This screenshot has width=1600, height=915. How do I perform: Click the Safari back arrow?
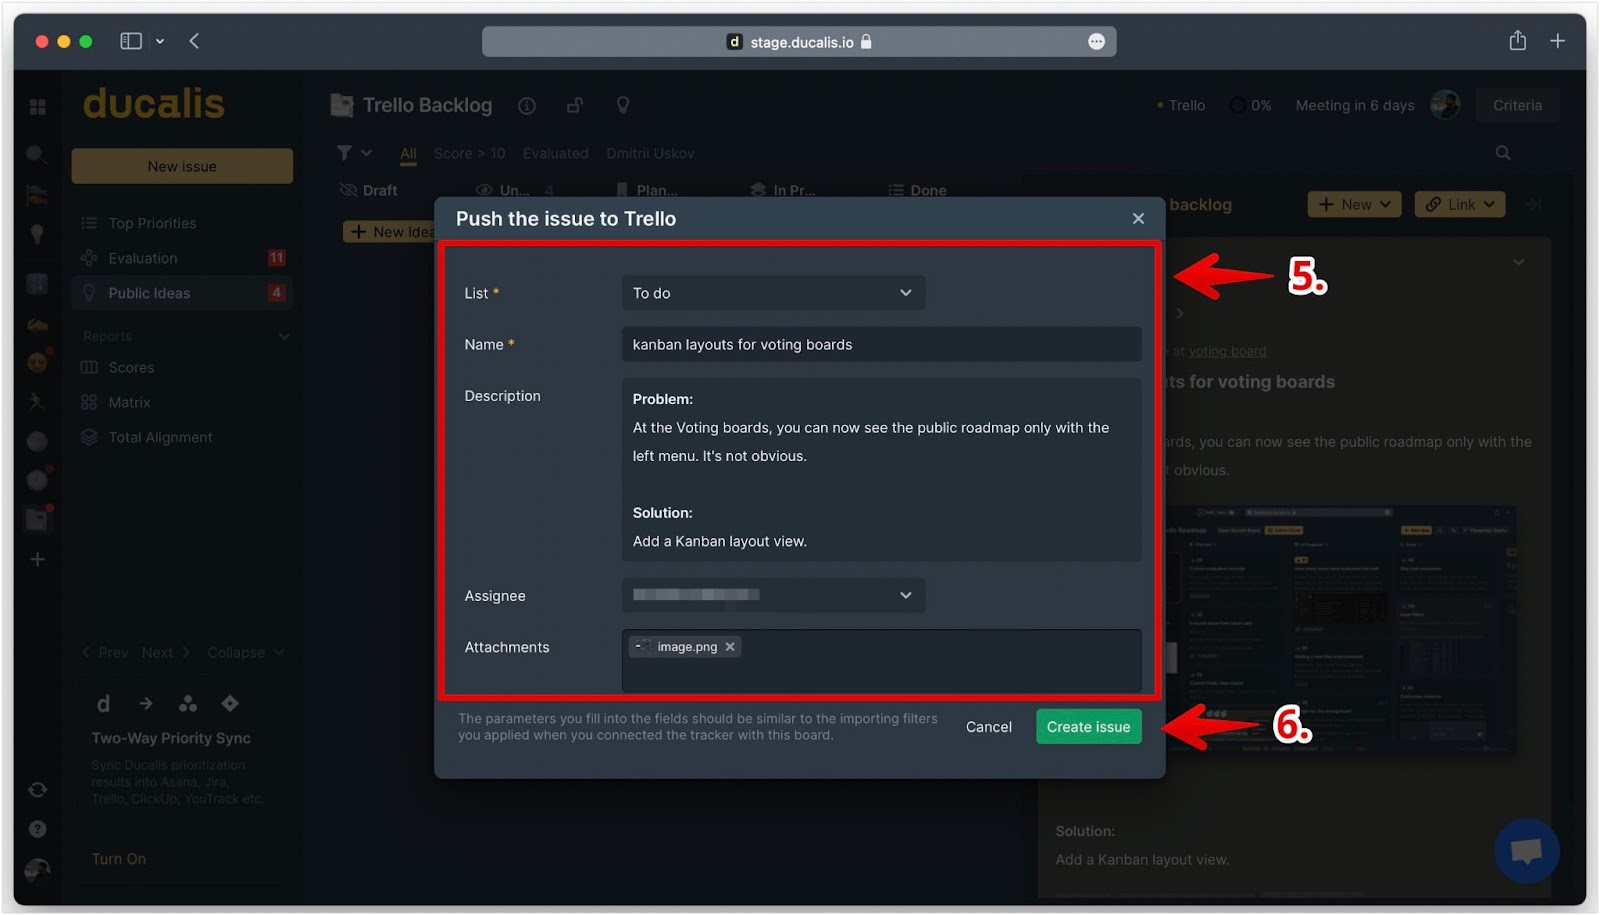pos(194,41)
